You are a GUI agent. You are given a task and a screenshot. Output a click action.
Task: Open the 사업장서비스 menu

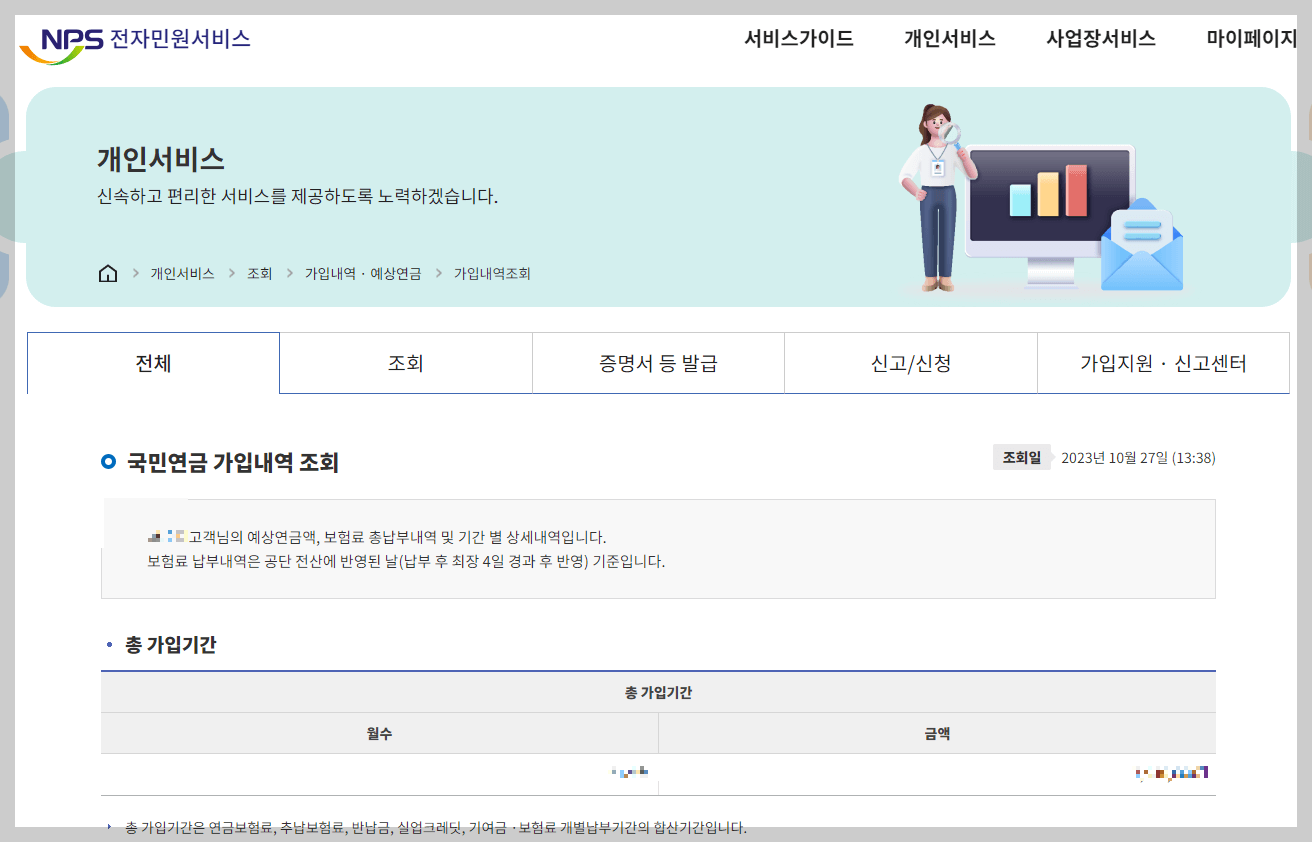click(1099, 39)
